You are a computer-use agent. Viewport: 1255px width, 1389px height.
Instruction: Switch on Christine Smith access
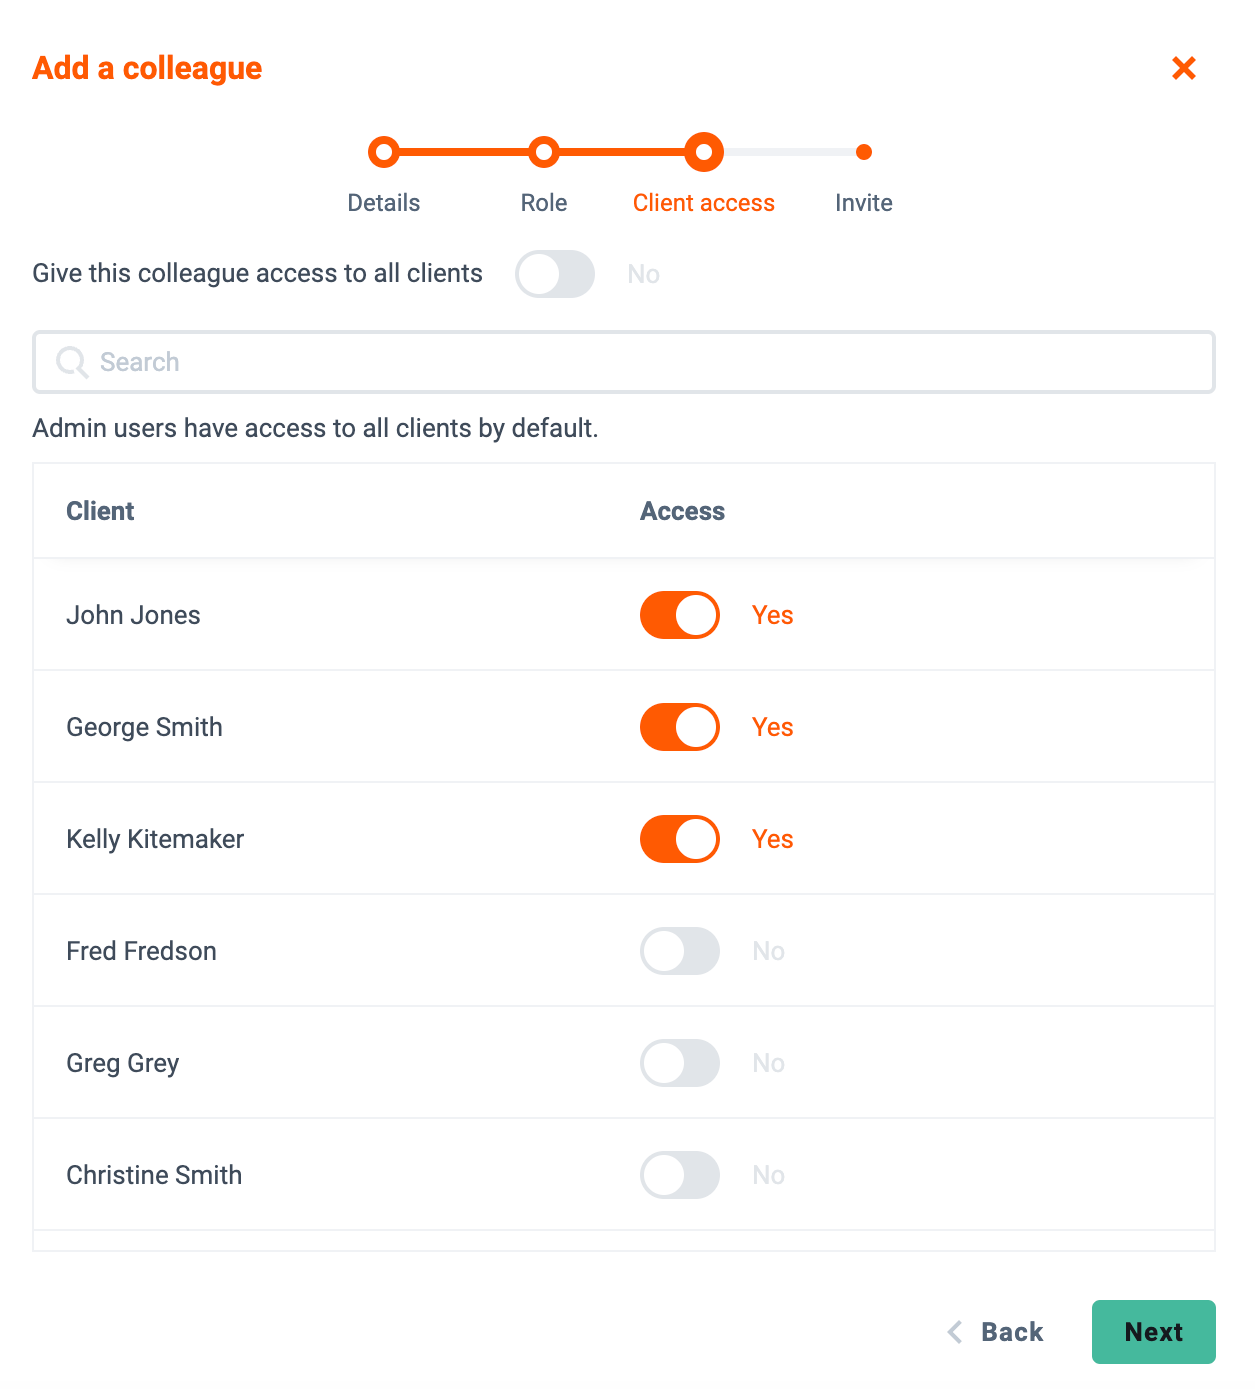[x=680, y=1175]
